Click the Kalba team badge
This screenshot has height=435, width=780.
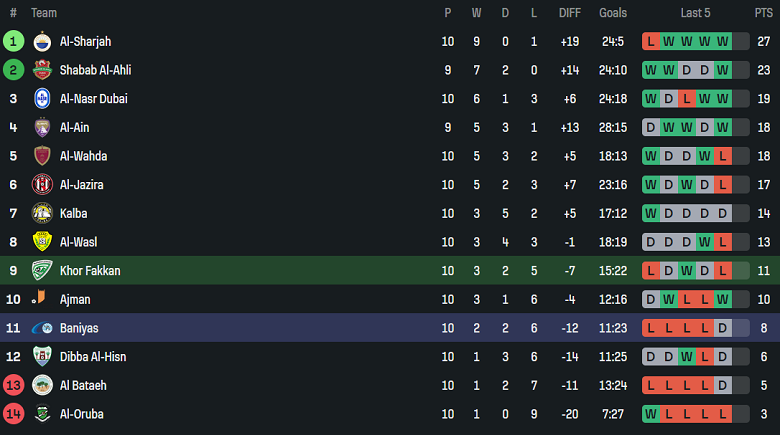[42, 213]
